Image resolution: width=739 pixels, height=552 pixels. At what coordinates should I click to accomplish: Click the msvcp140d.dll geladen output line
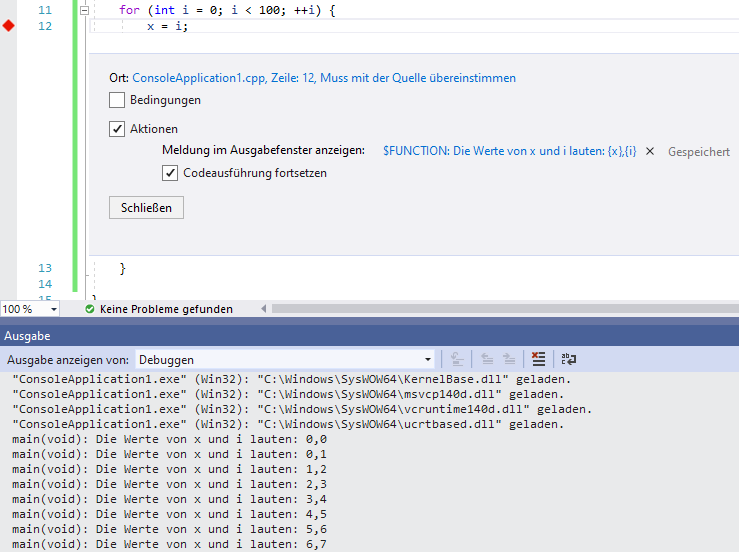click(288, 395)
